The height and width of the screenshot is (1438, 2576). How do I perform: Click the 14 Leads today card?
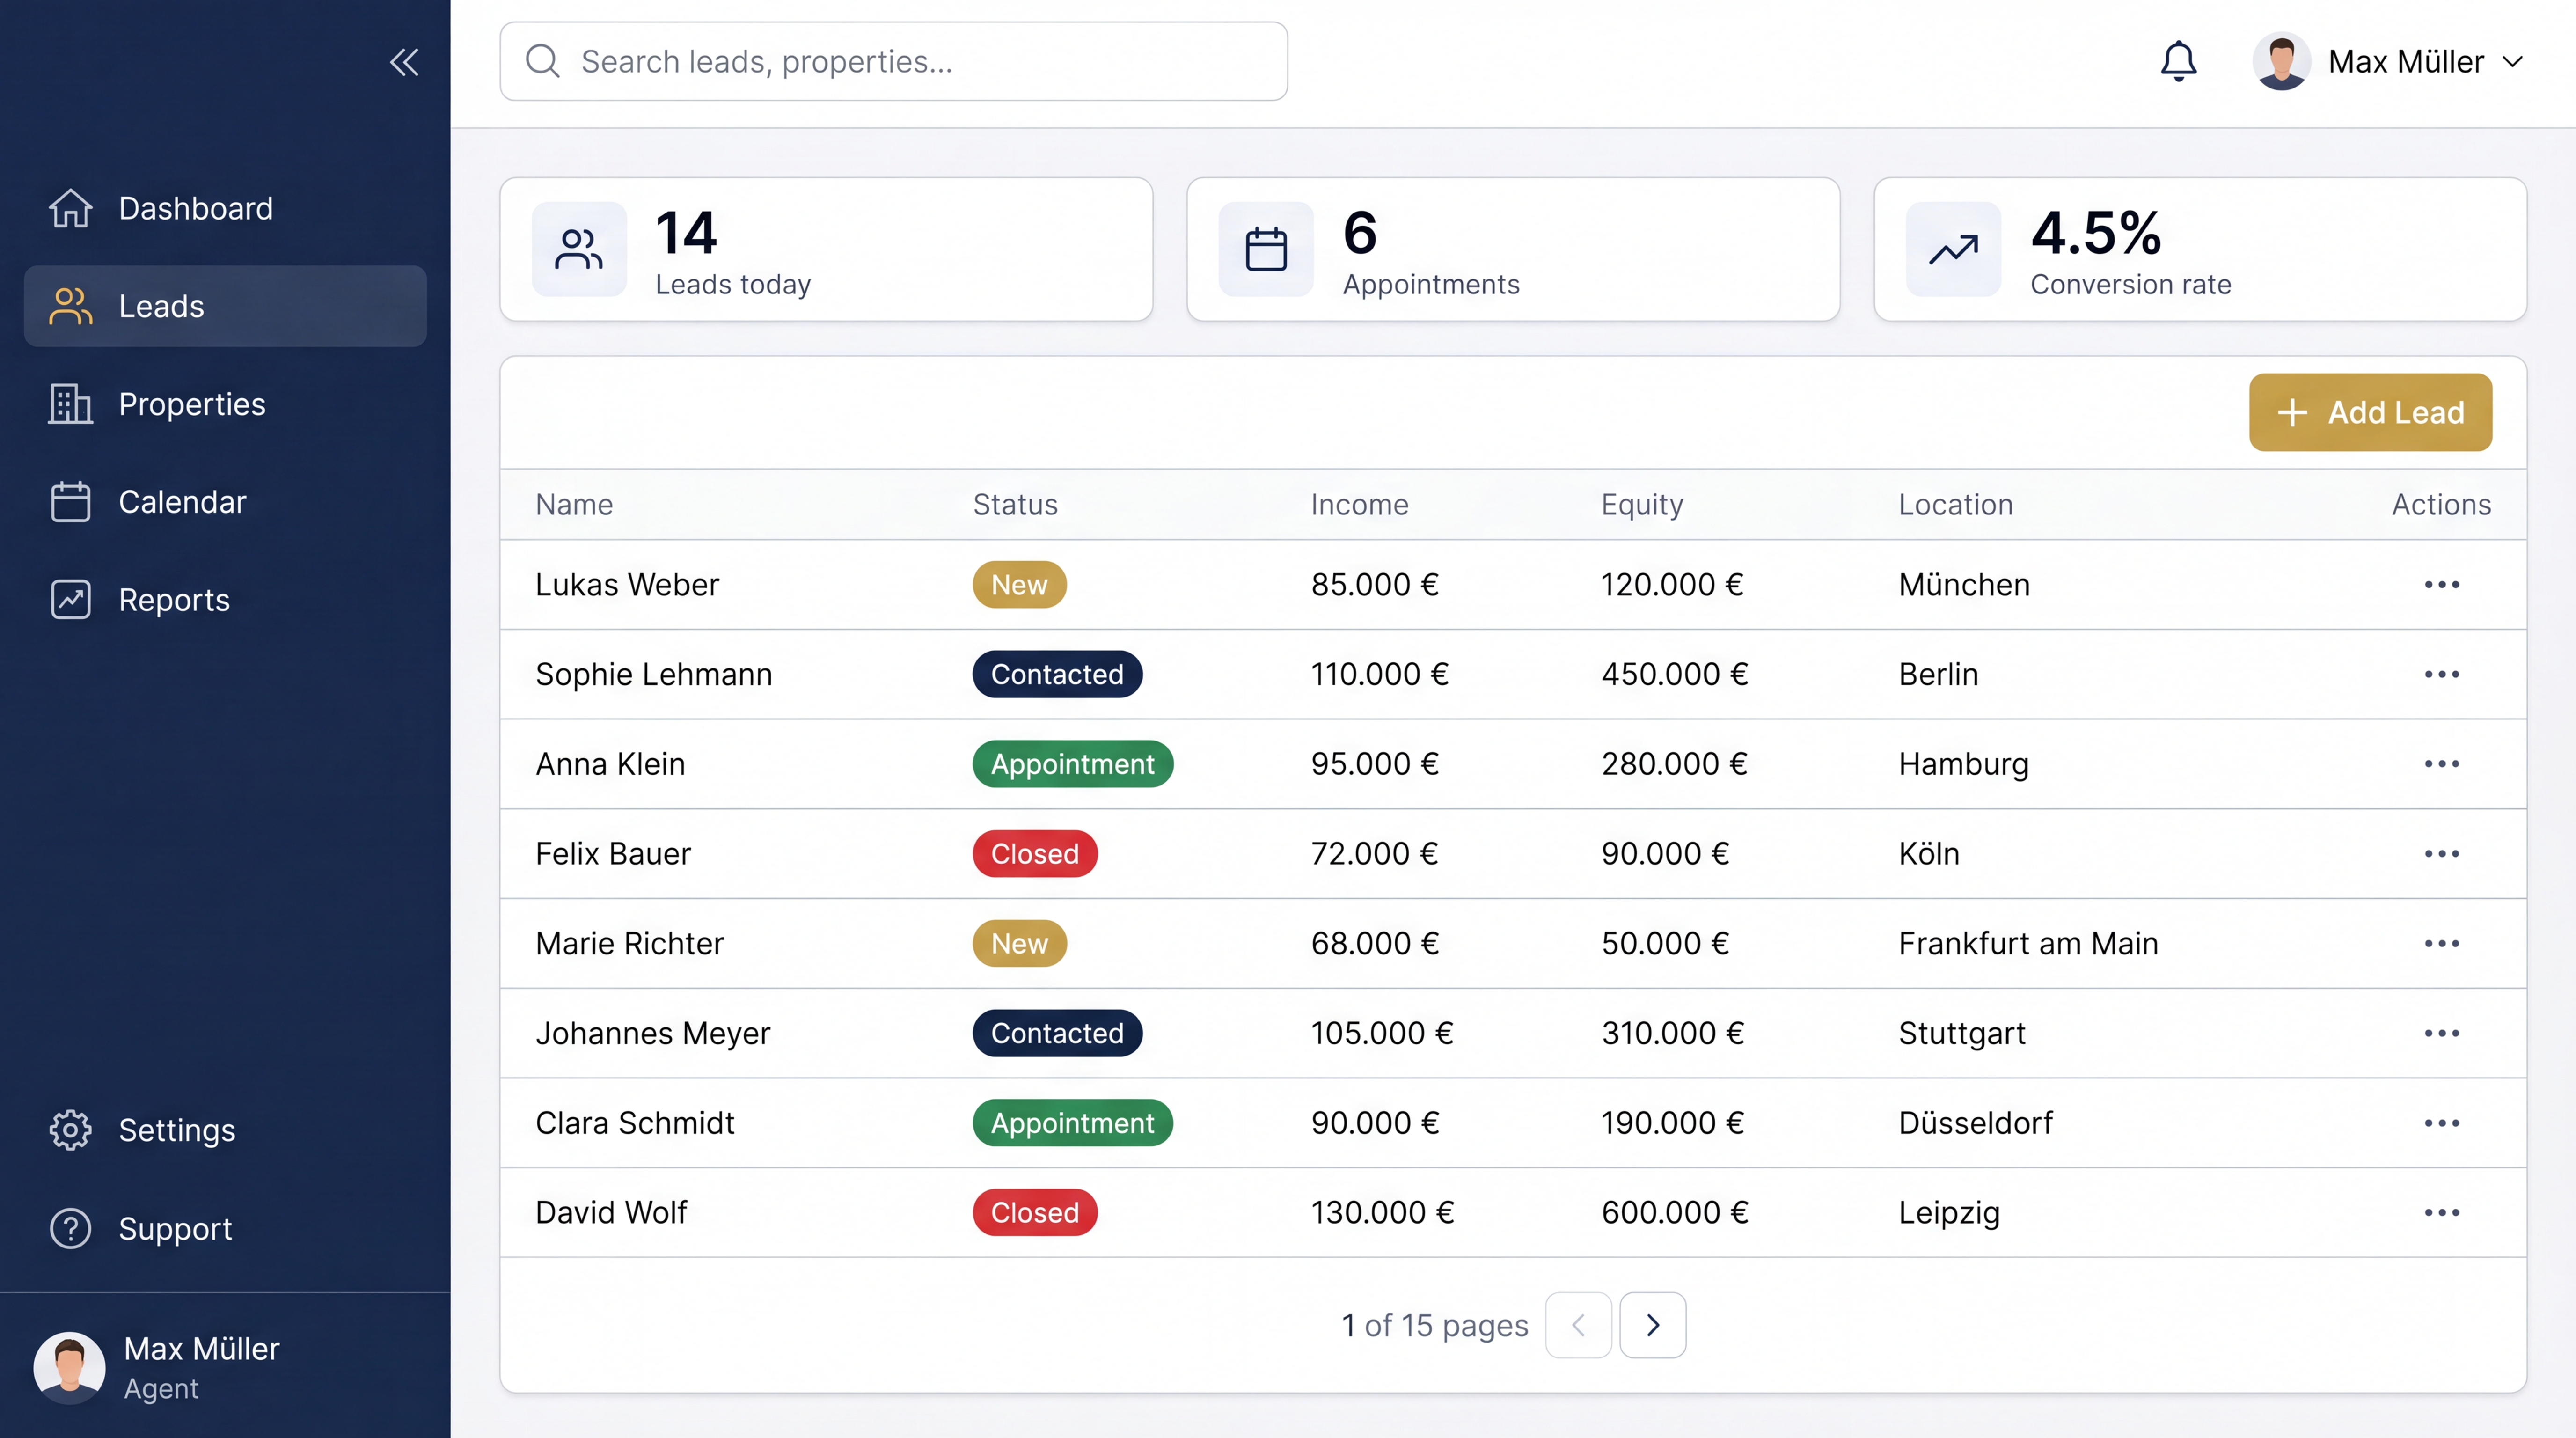point(826,249)
